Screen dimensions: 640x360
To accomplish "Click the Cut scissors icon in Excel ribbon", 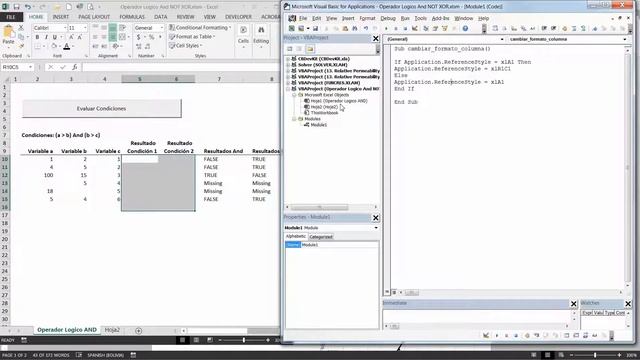I will pos(21,28).
